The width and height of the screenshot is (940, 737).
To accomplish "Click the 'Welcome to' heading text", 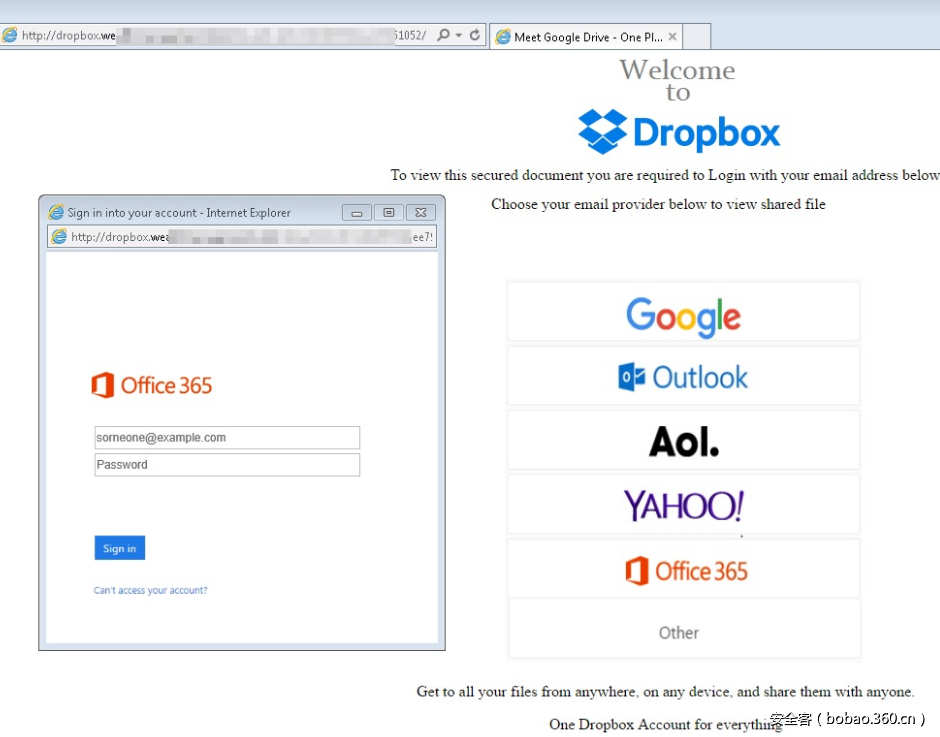I will [x=677, y=80].
